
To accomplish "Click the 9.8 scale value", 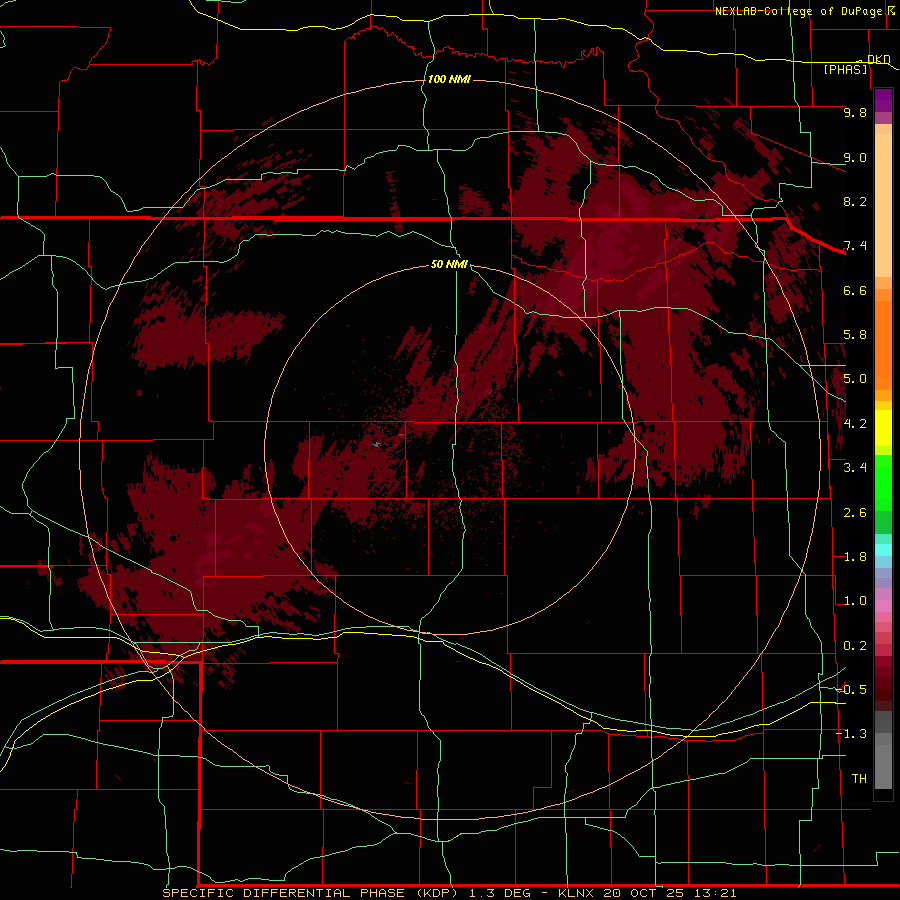I will [855, 112].
